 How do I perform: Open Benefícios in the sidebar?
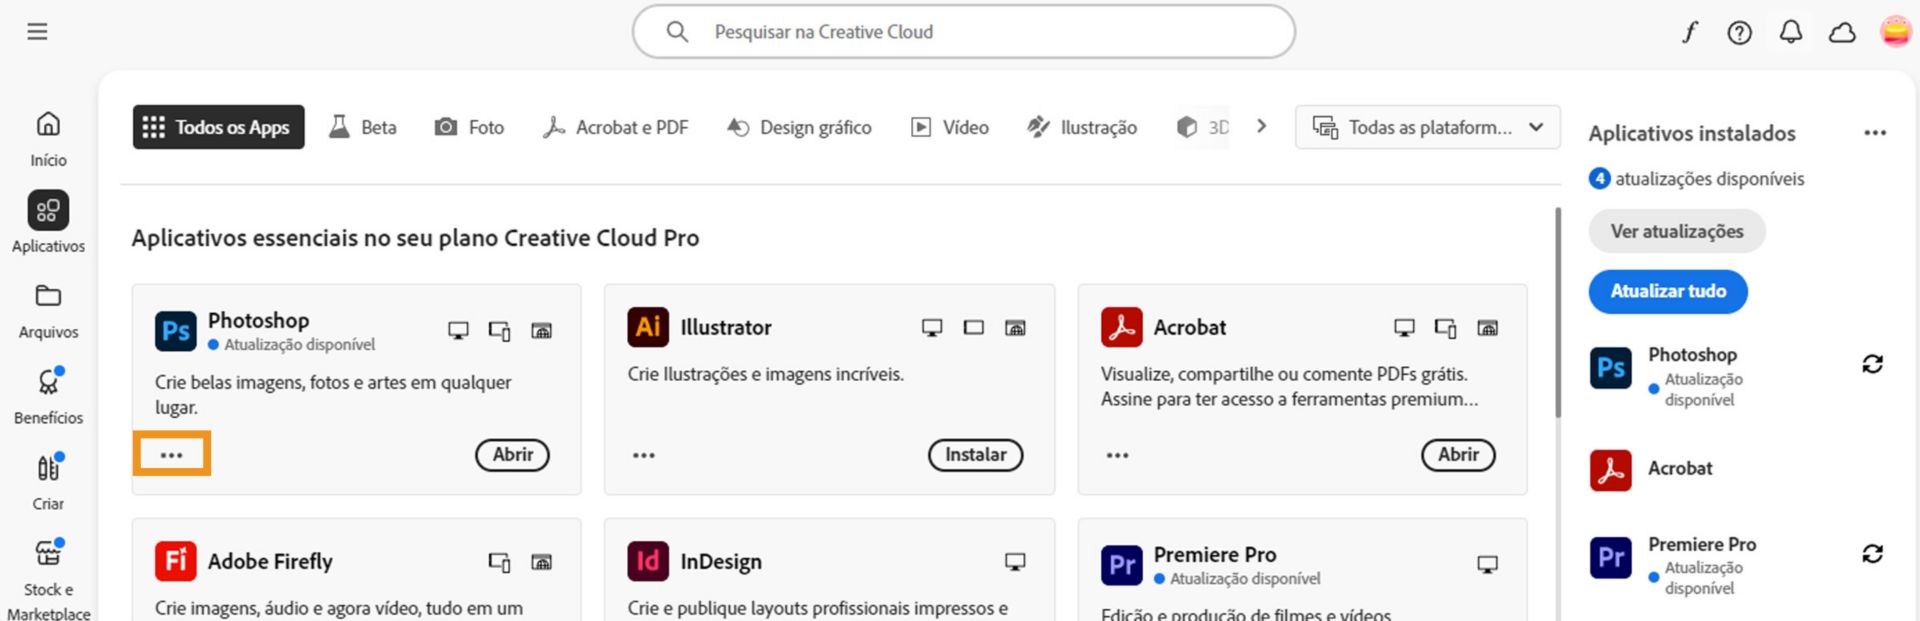click(48, 396)
